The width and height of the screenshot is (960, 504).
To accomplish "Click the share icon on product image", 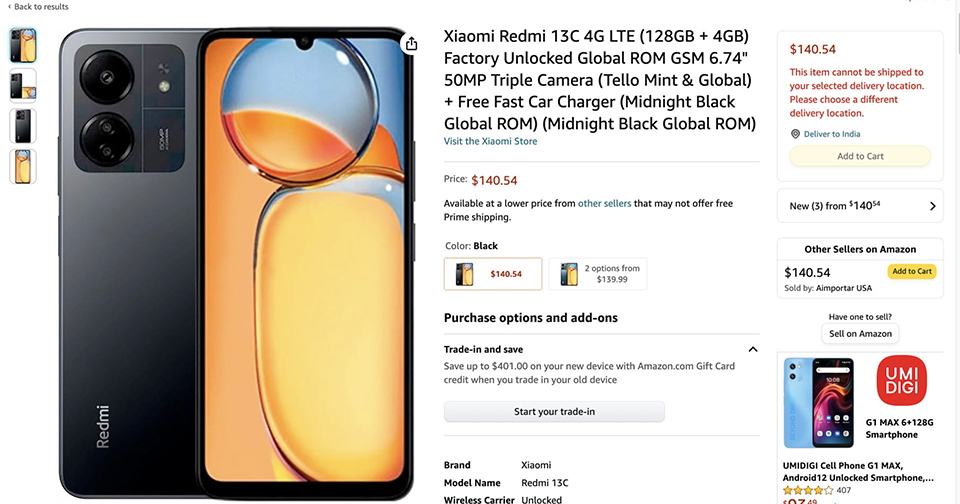I will pyautogui.click(x=411, y=44).
